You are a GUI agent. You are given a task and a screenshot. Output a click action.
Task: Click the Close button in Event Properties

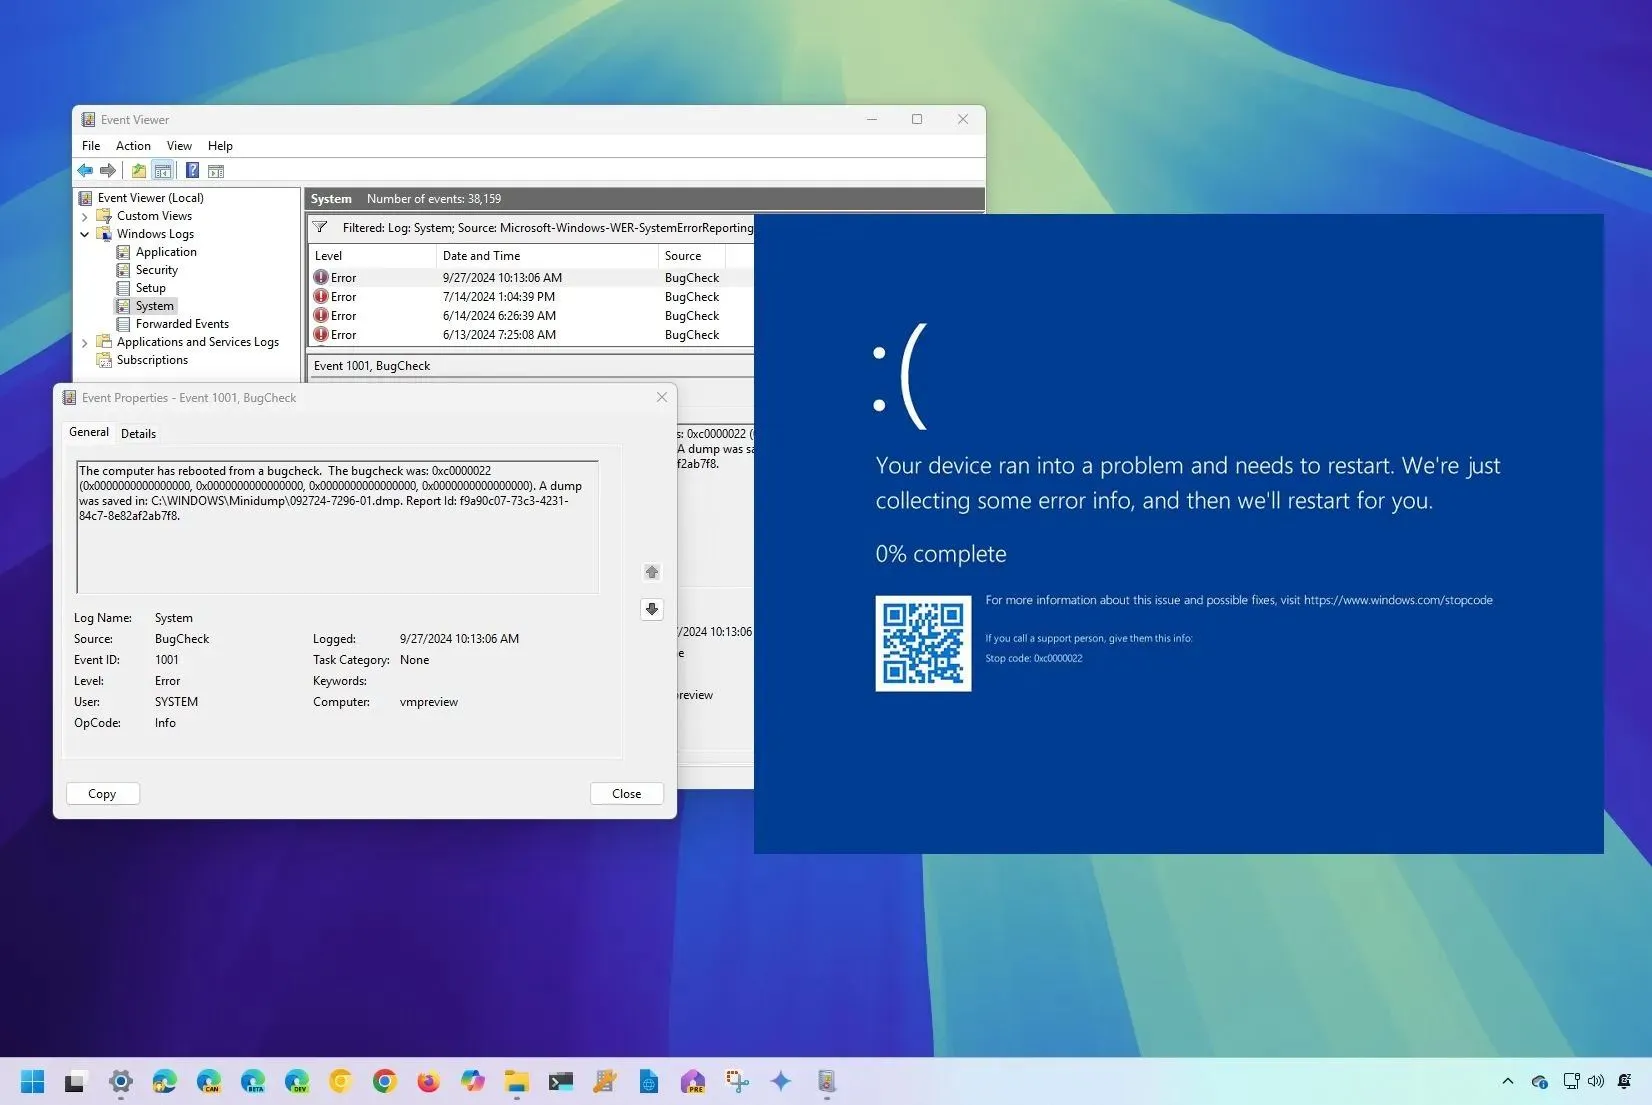pos(626,793)
